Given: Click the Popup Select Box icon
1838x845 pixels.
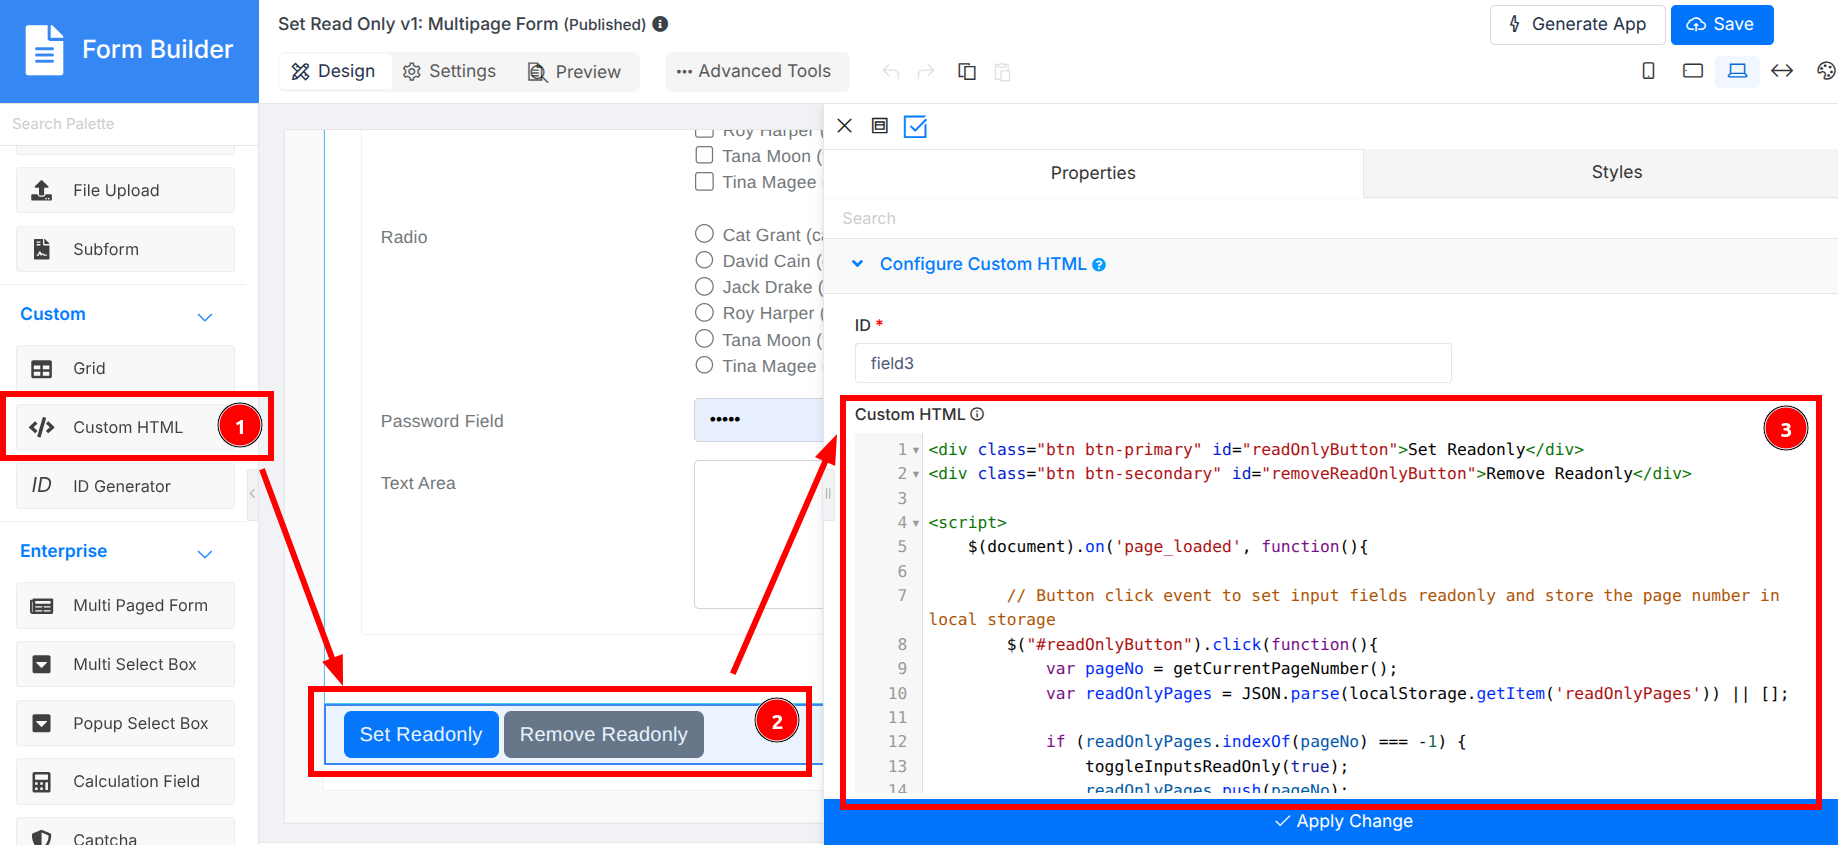Looking at the screenshot, I should tap(42, 723).
